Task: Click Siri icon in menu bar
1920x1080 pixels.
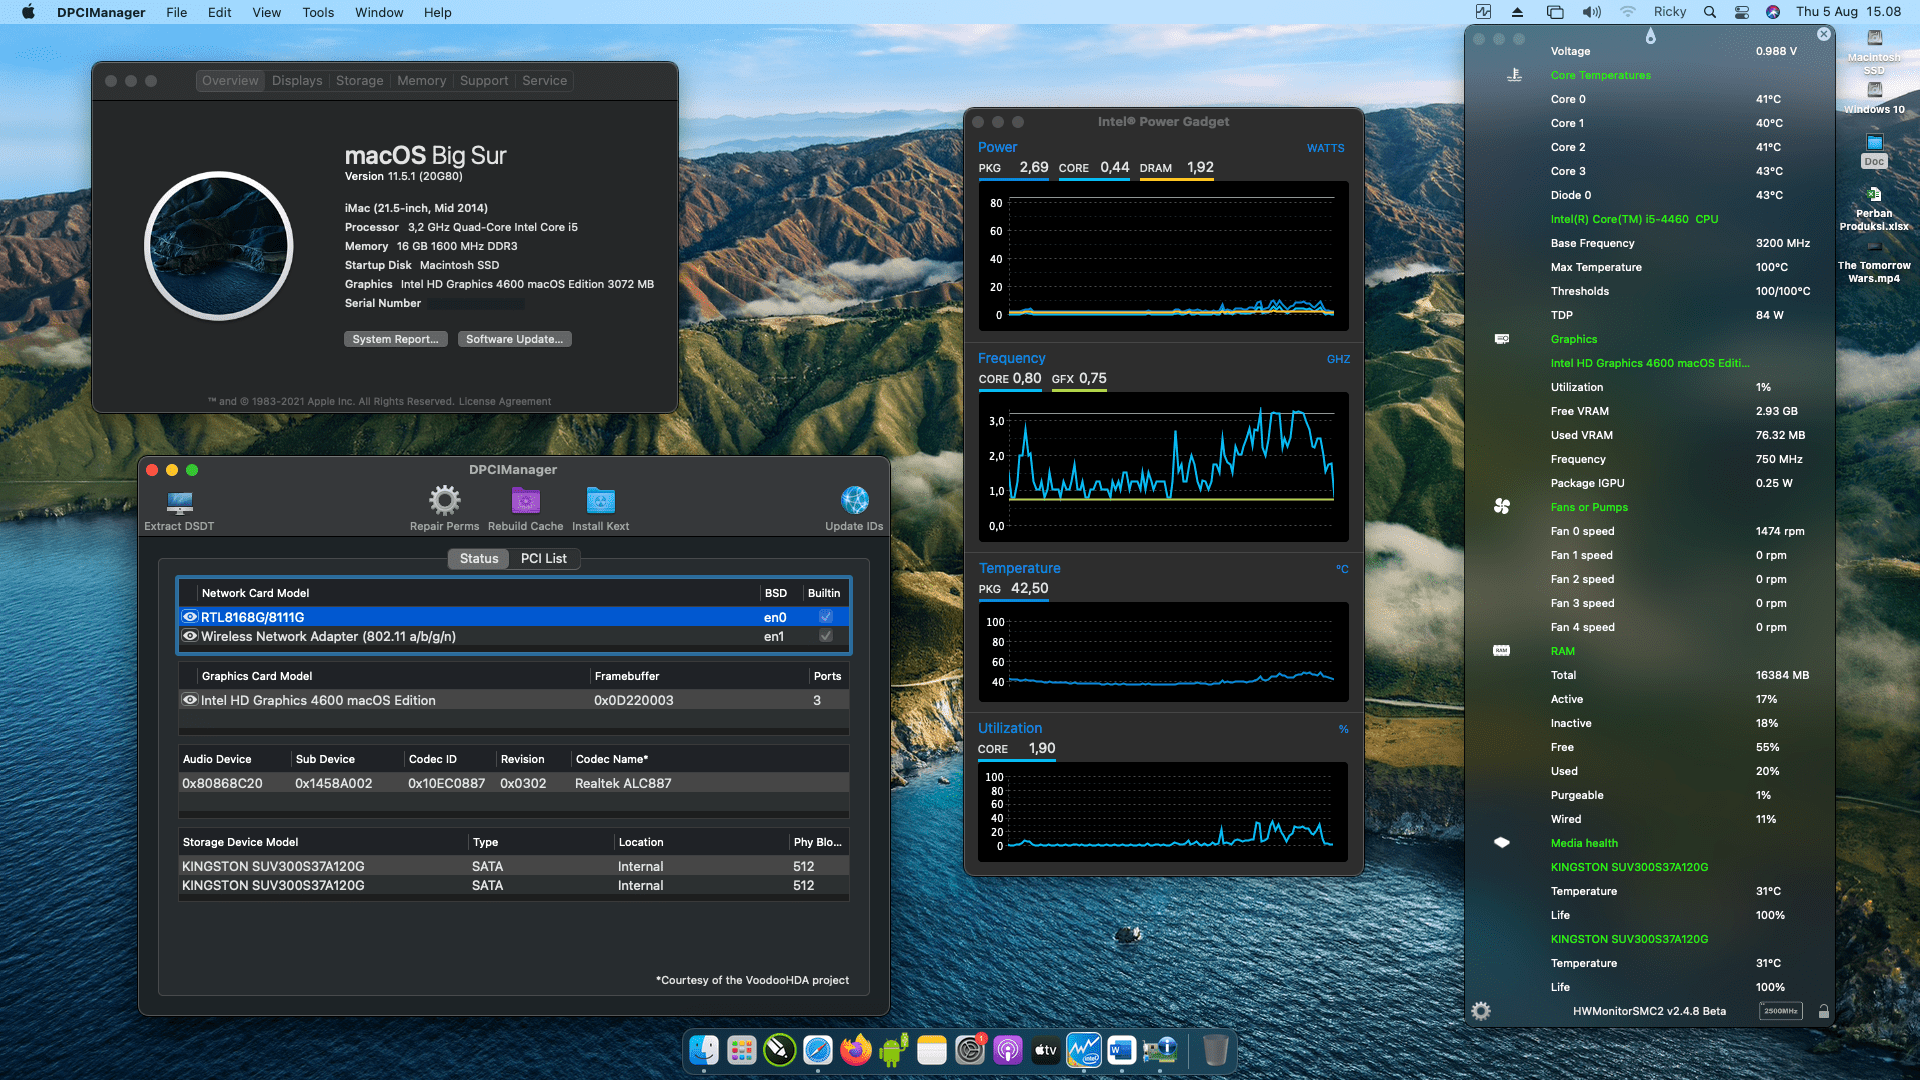Action: click(1772, 12)
